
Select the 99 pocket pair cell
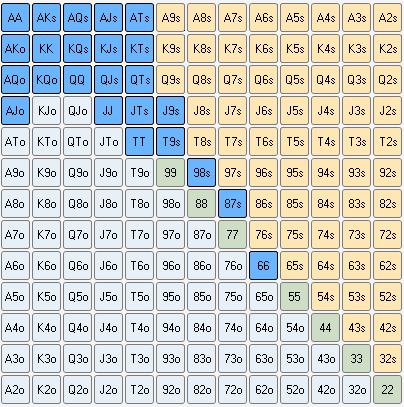click(170, 173)
